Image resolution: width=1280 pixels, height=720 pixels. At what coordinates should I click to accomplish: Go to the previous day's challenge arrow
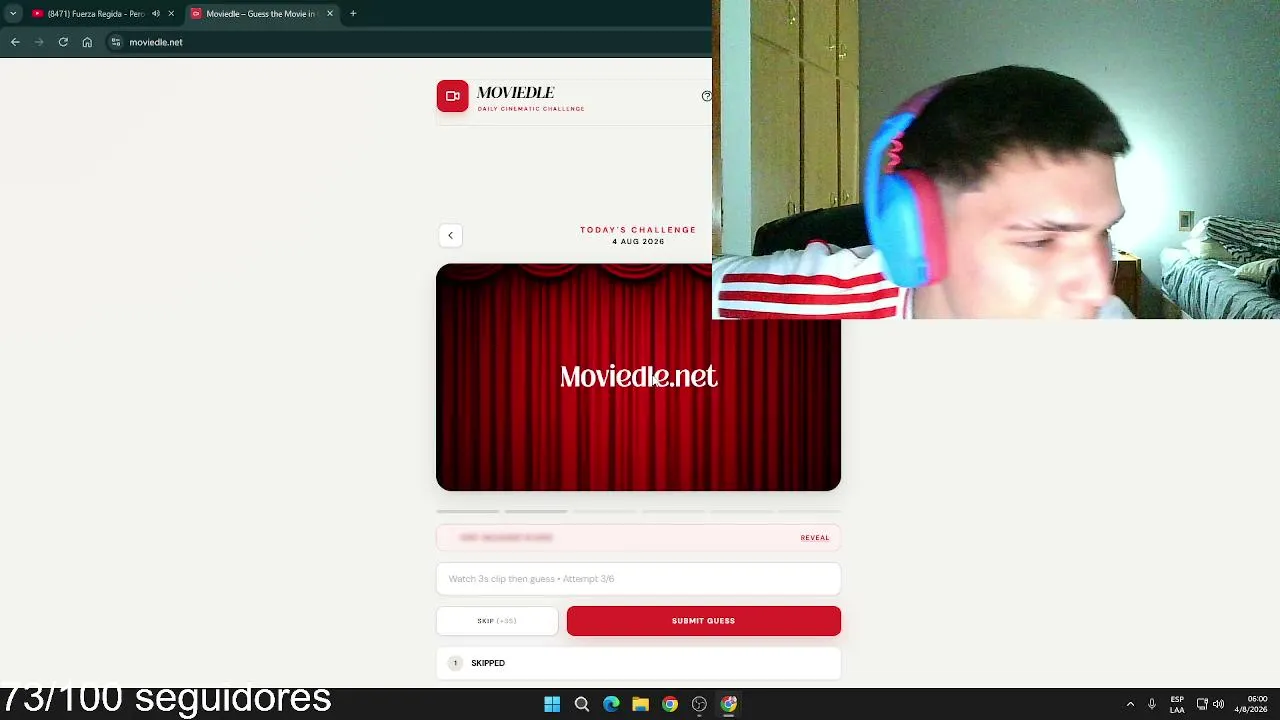pyautogui.click(x=450, y=235)
